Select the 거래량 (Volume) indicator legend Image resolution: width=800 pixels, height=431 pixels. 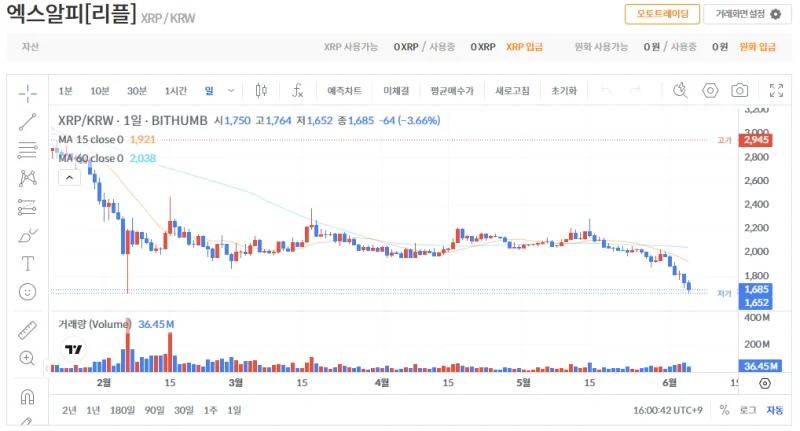click(94, 324)
